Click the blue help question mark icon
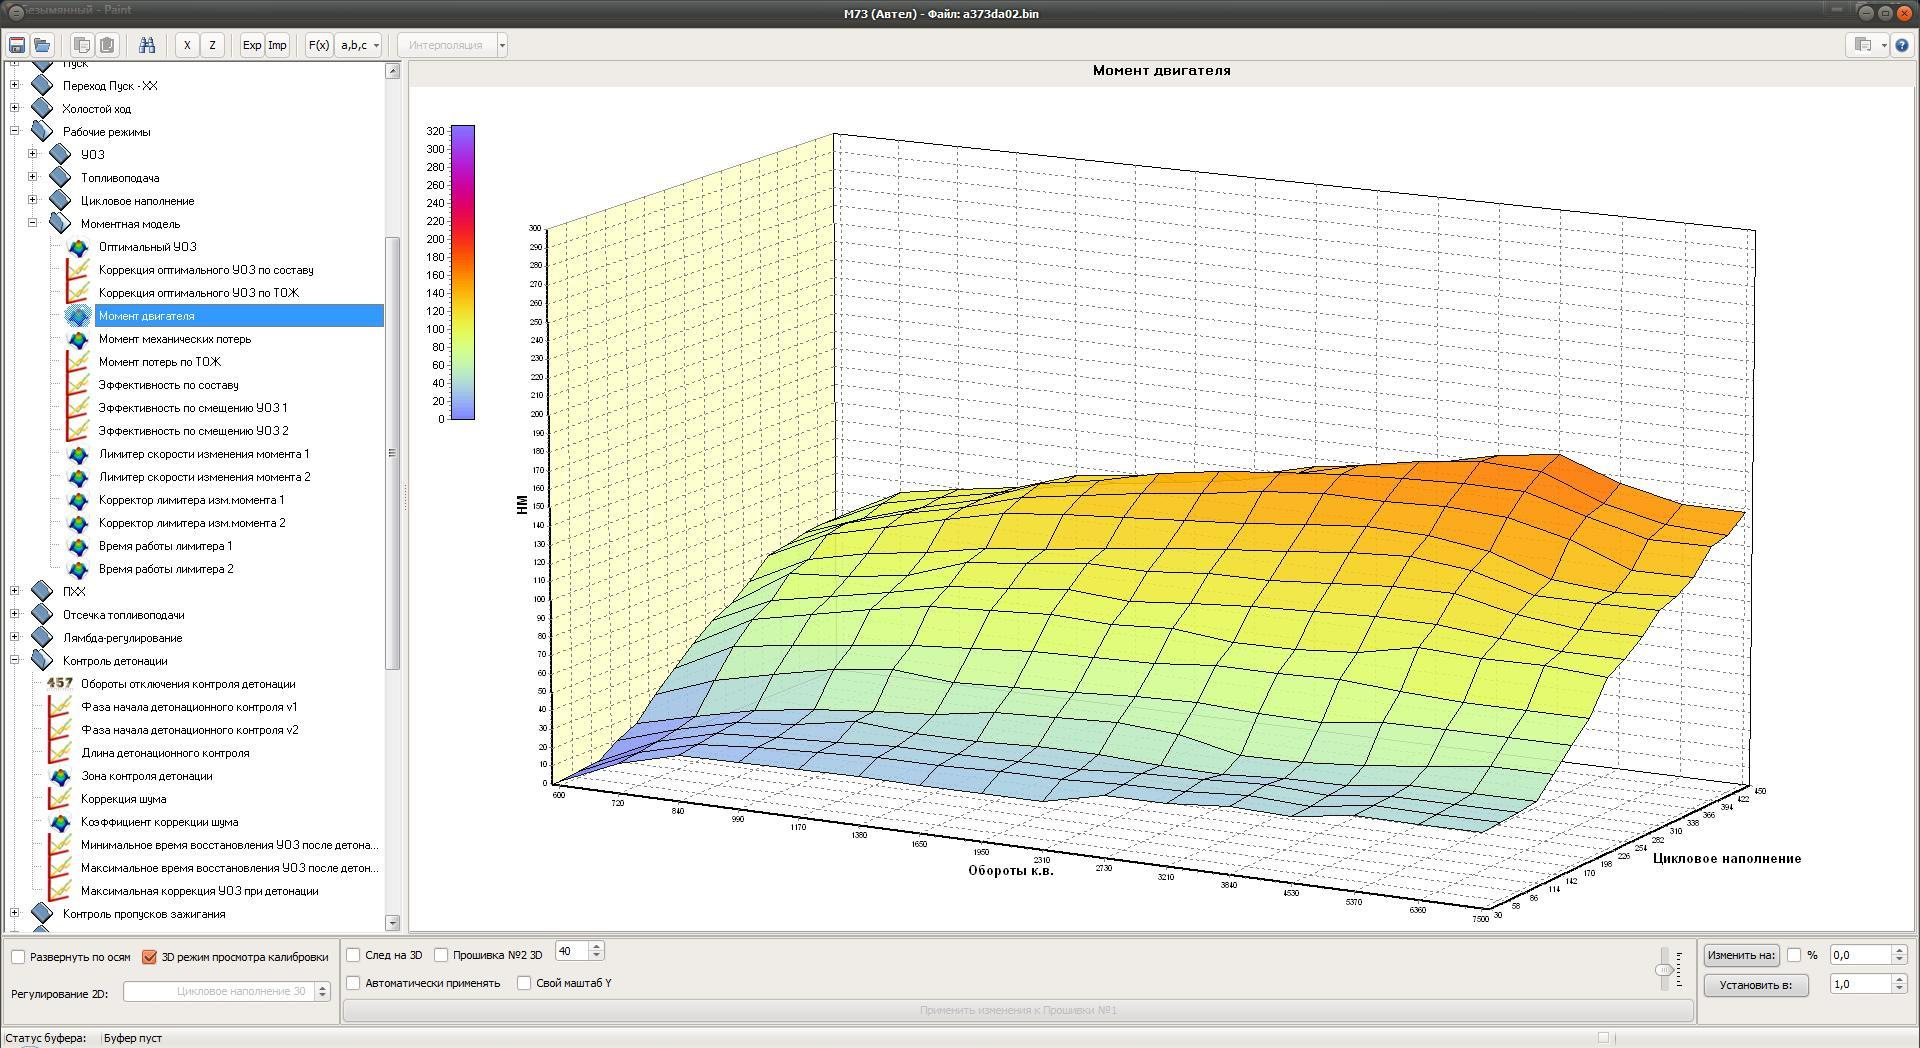Viewport: 1920px width, 1048px height. [1902, 45]
